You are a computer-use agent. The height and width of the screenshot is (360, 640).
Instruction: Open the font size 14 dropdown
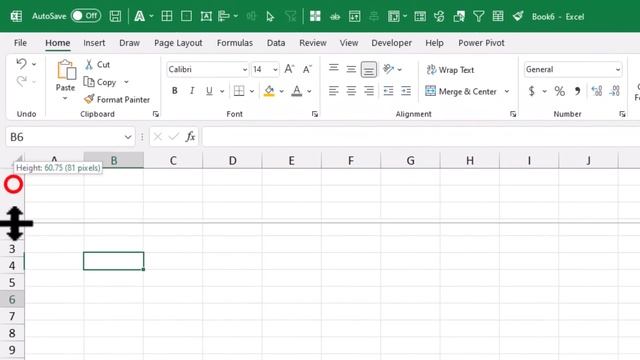[275, 70]
